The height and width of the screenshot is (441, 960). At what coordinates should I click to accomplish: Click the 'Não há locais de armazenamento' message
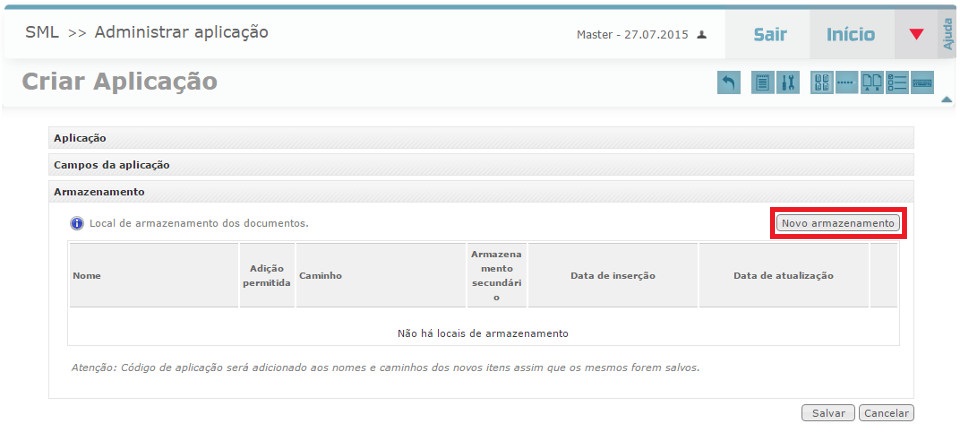tap(483, 334)
